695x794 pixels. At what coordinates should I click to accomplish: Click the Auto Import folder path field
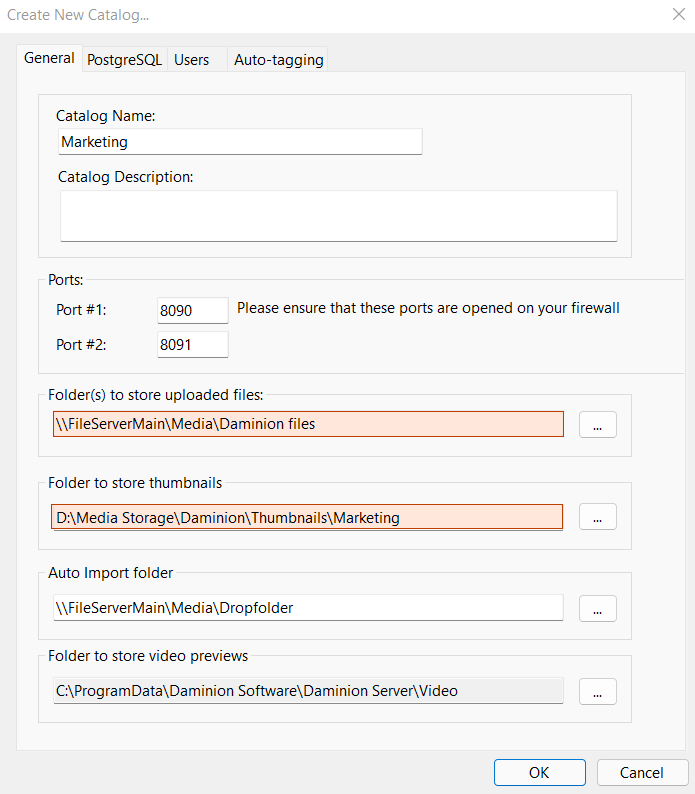click(308, 608)
